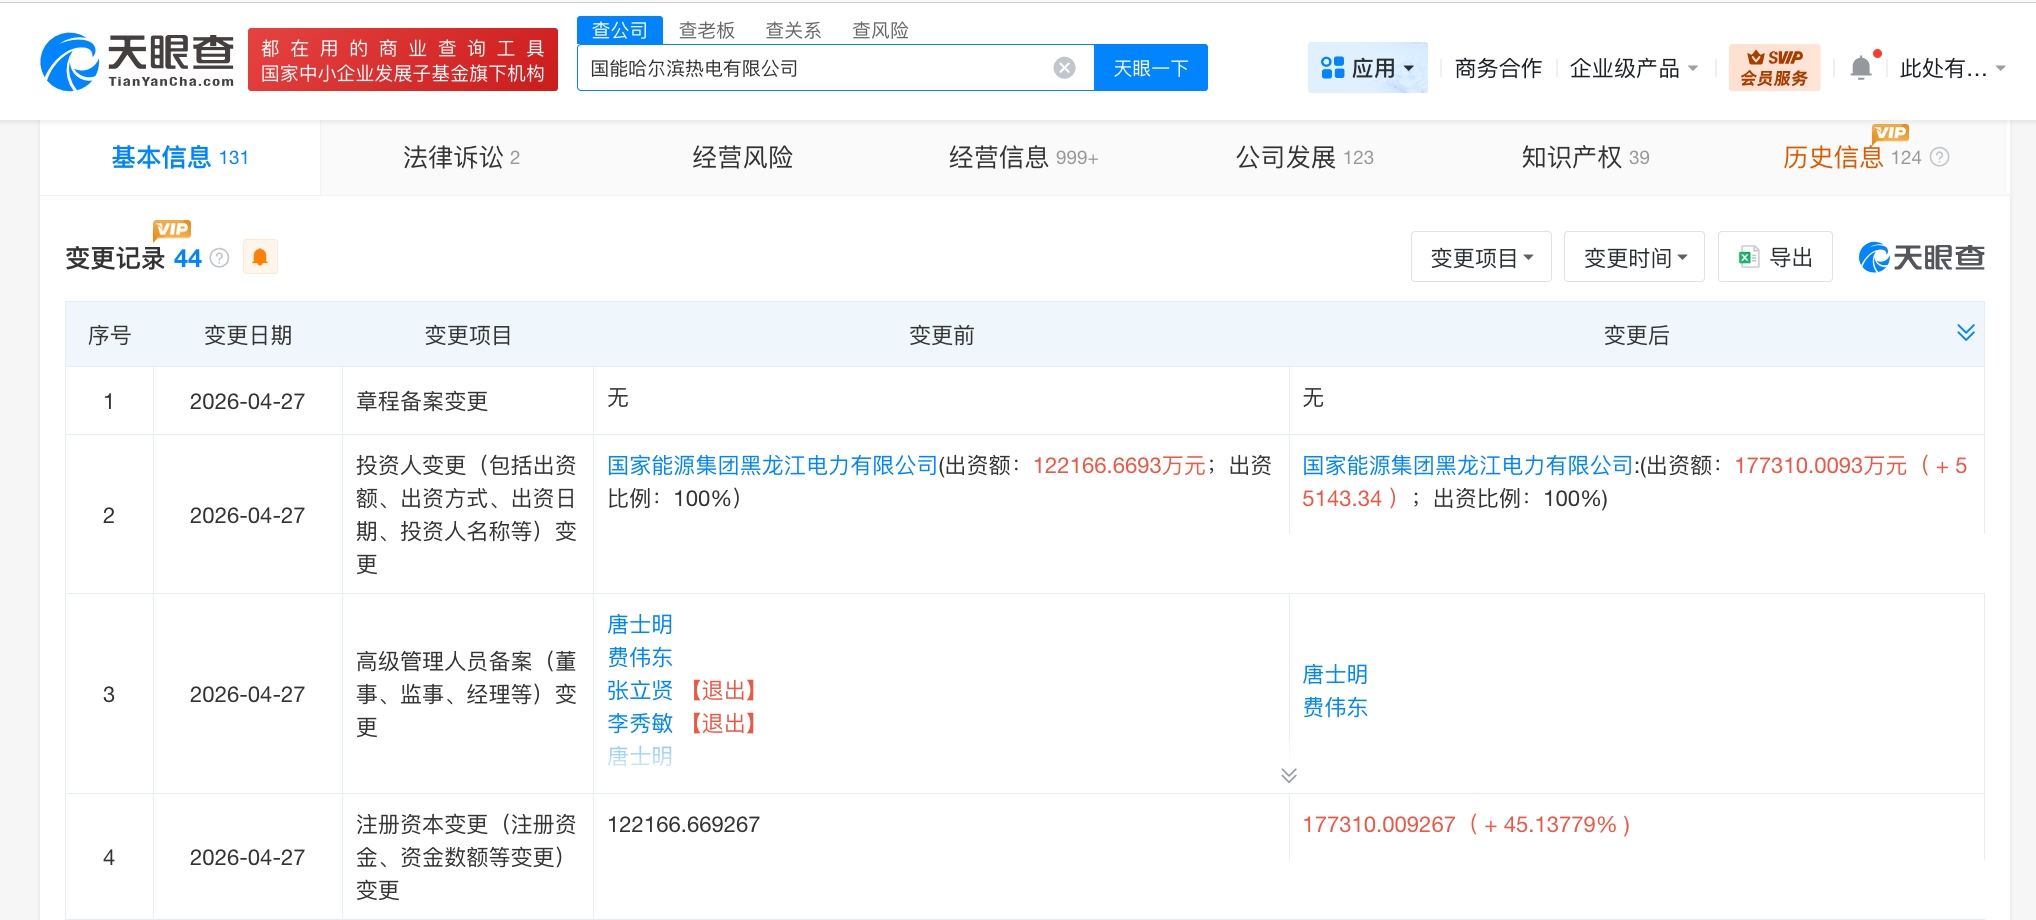This screenshot has height=920, width=2036.
Task: Switch to 查老板 search tab
Action: (707, 30)
